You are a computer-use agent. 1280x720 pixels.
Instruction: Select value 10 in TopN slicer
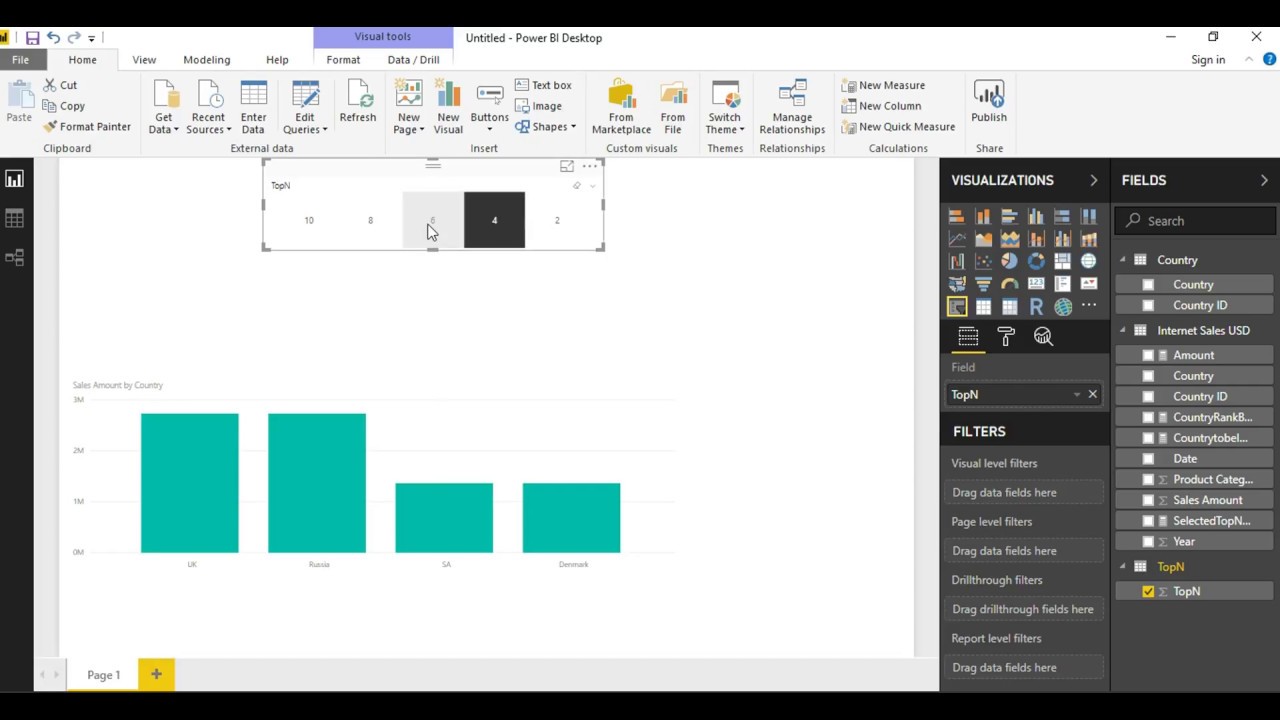click(309, 220)
